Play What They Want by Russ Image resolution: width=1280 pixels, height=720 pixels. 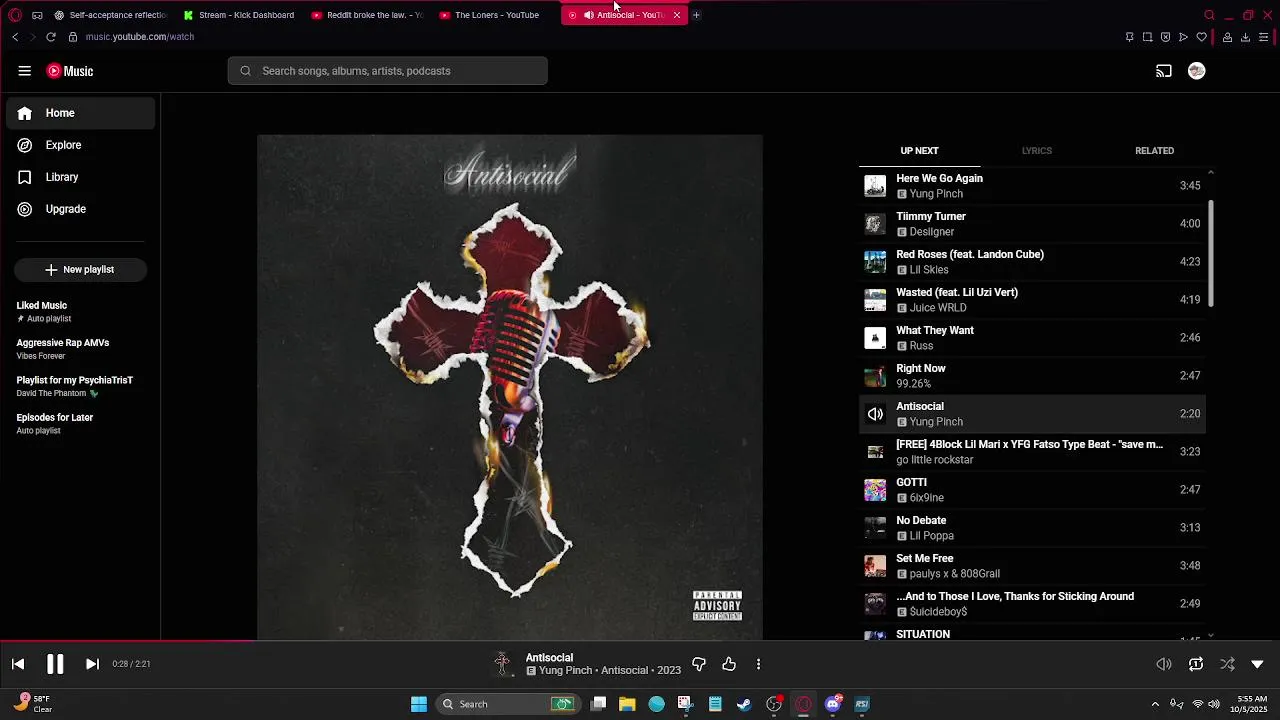pos(1032,338)
